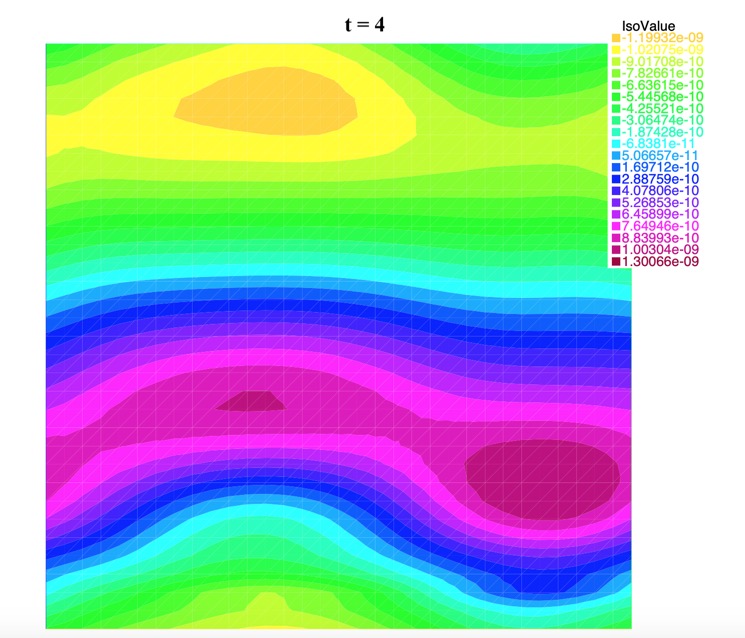Click the plot title "t = 4"
The image size is (745, 638).
click(364, 24)
